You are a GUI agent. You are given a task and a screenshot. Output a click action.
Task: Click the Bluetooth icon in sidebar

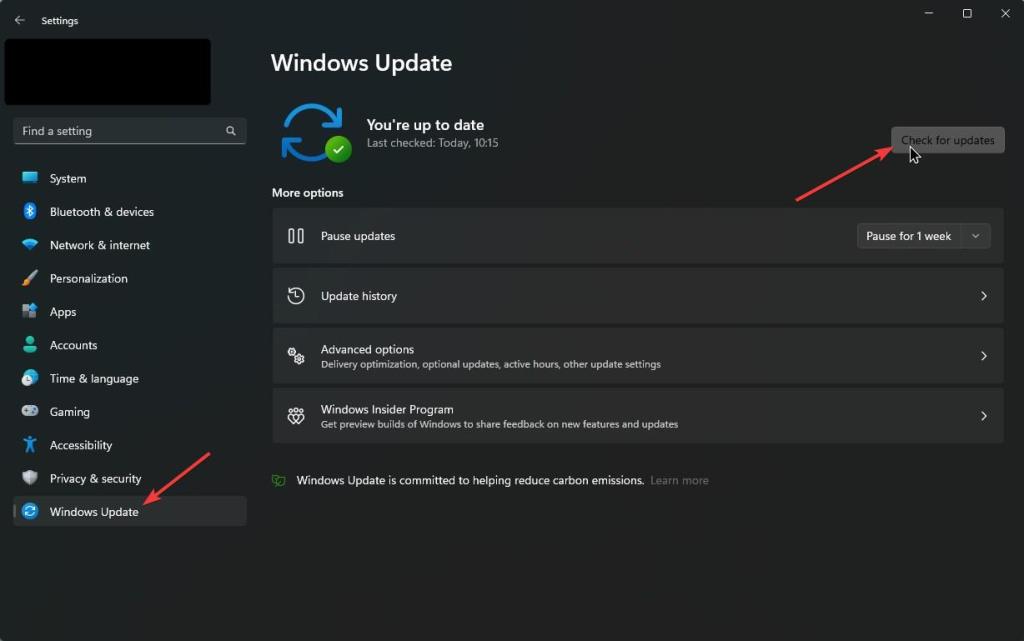[30, 211]
